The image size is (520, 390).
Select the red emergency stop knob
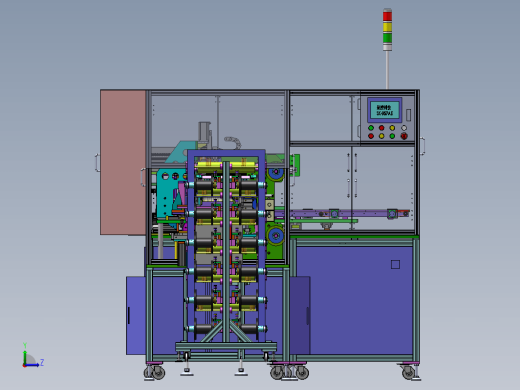(x=404, y=136)
